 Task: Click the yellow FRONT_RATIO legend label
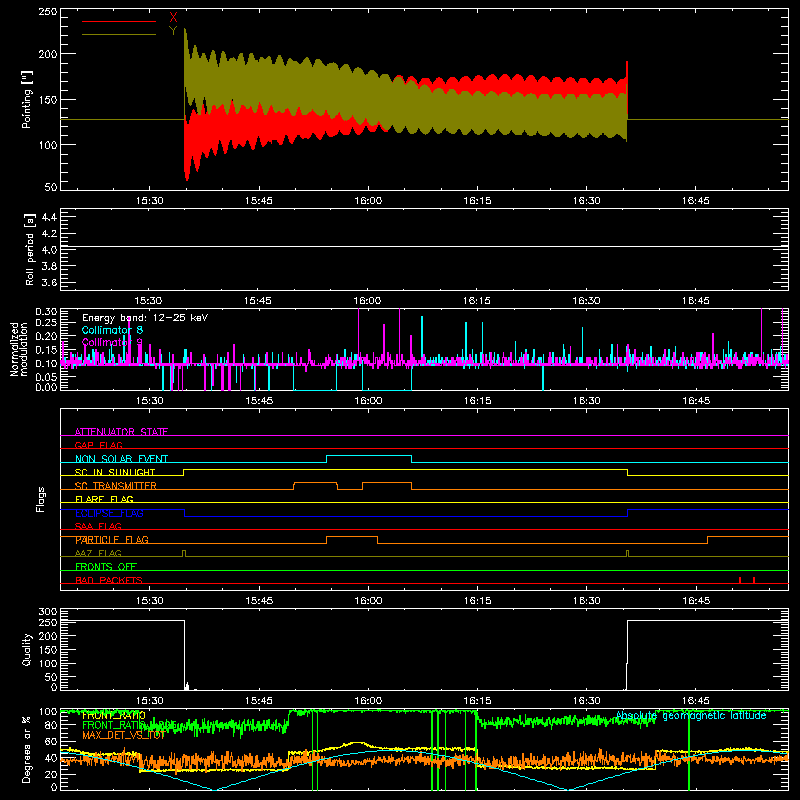114,715
